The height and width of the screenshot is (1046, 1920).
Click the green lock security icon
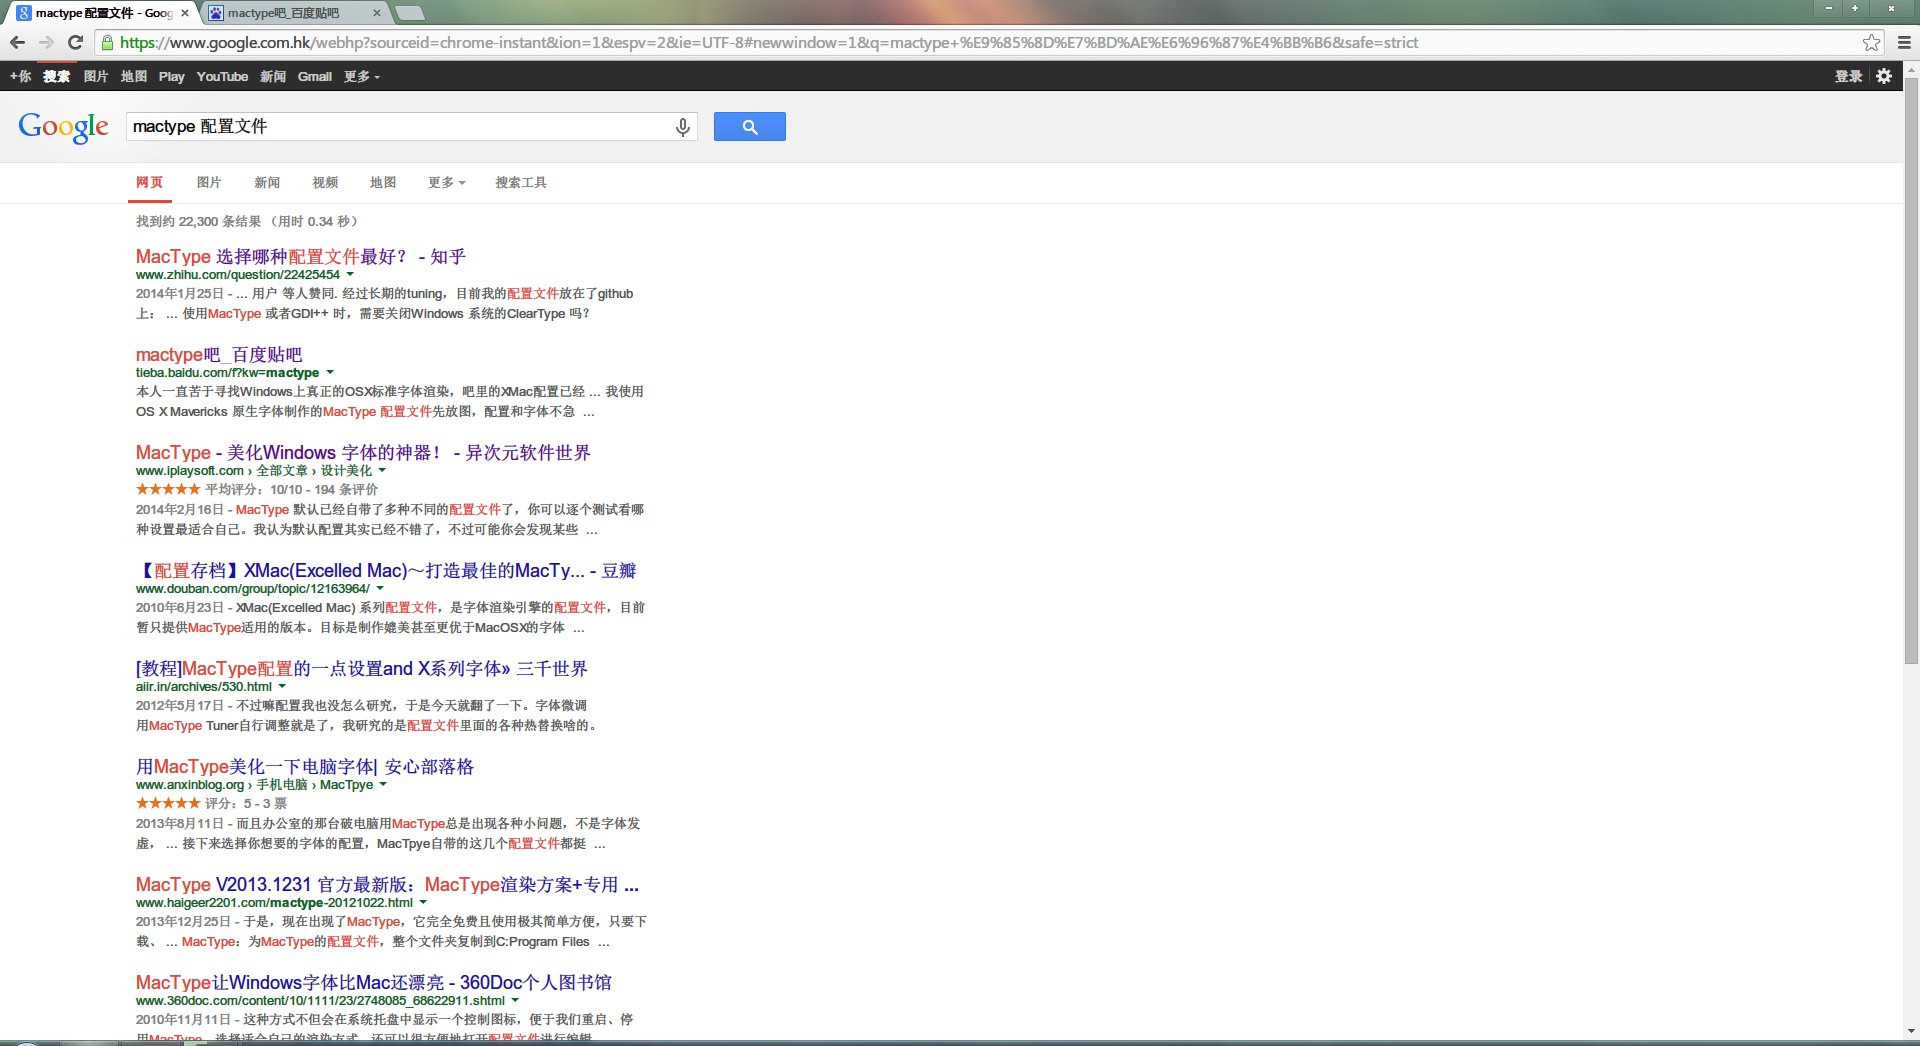tap(107, 42)
